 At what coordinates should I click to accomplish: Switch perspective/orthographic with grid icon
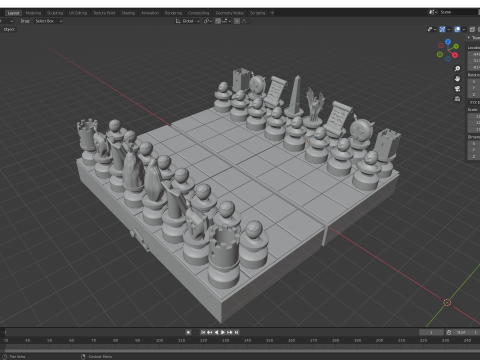[457, 99]
